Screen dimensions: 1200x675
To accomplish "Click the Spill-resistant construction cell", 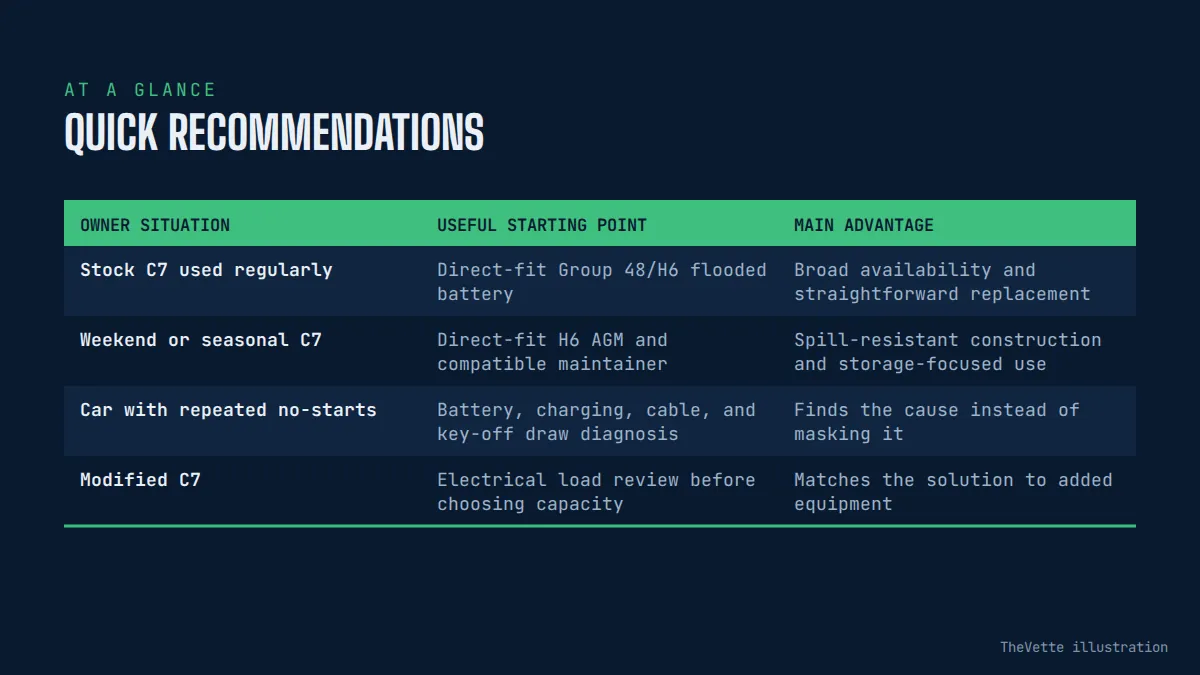I will pos(948,352).
